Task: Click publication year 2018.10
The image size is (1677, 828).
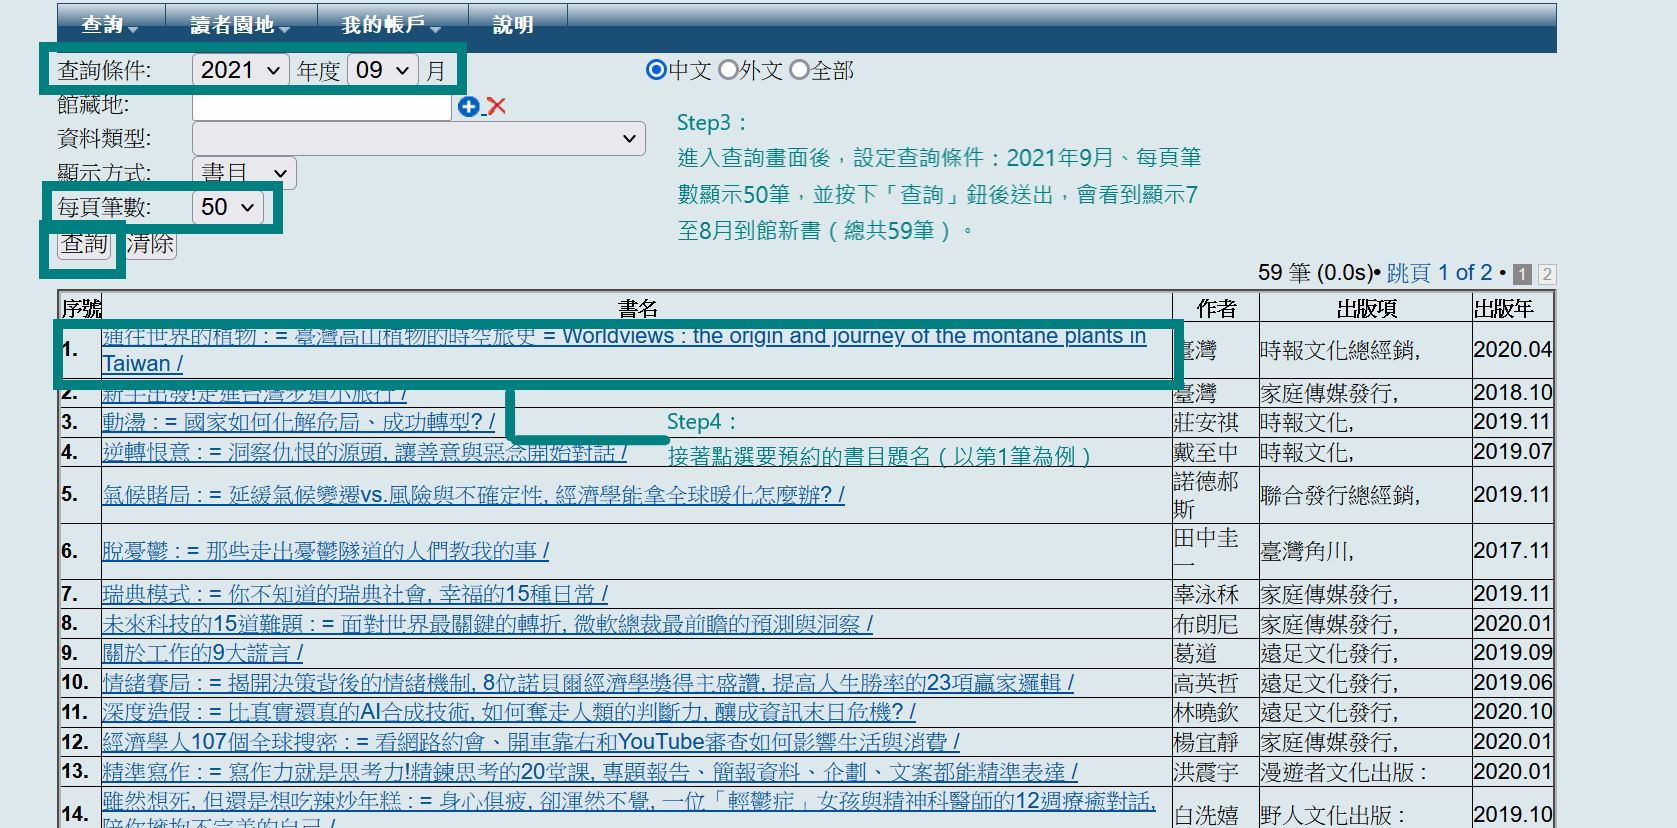Action: 1513,392
